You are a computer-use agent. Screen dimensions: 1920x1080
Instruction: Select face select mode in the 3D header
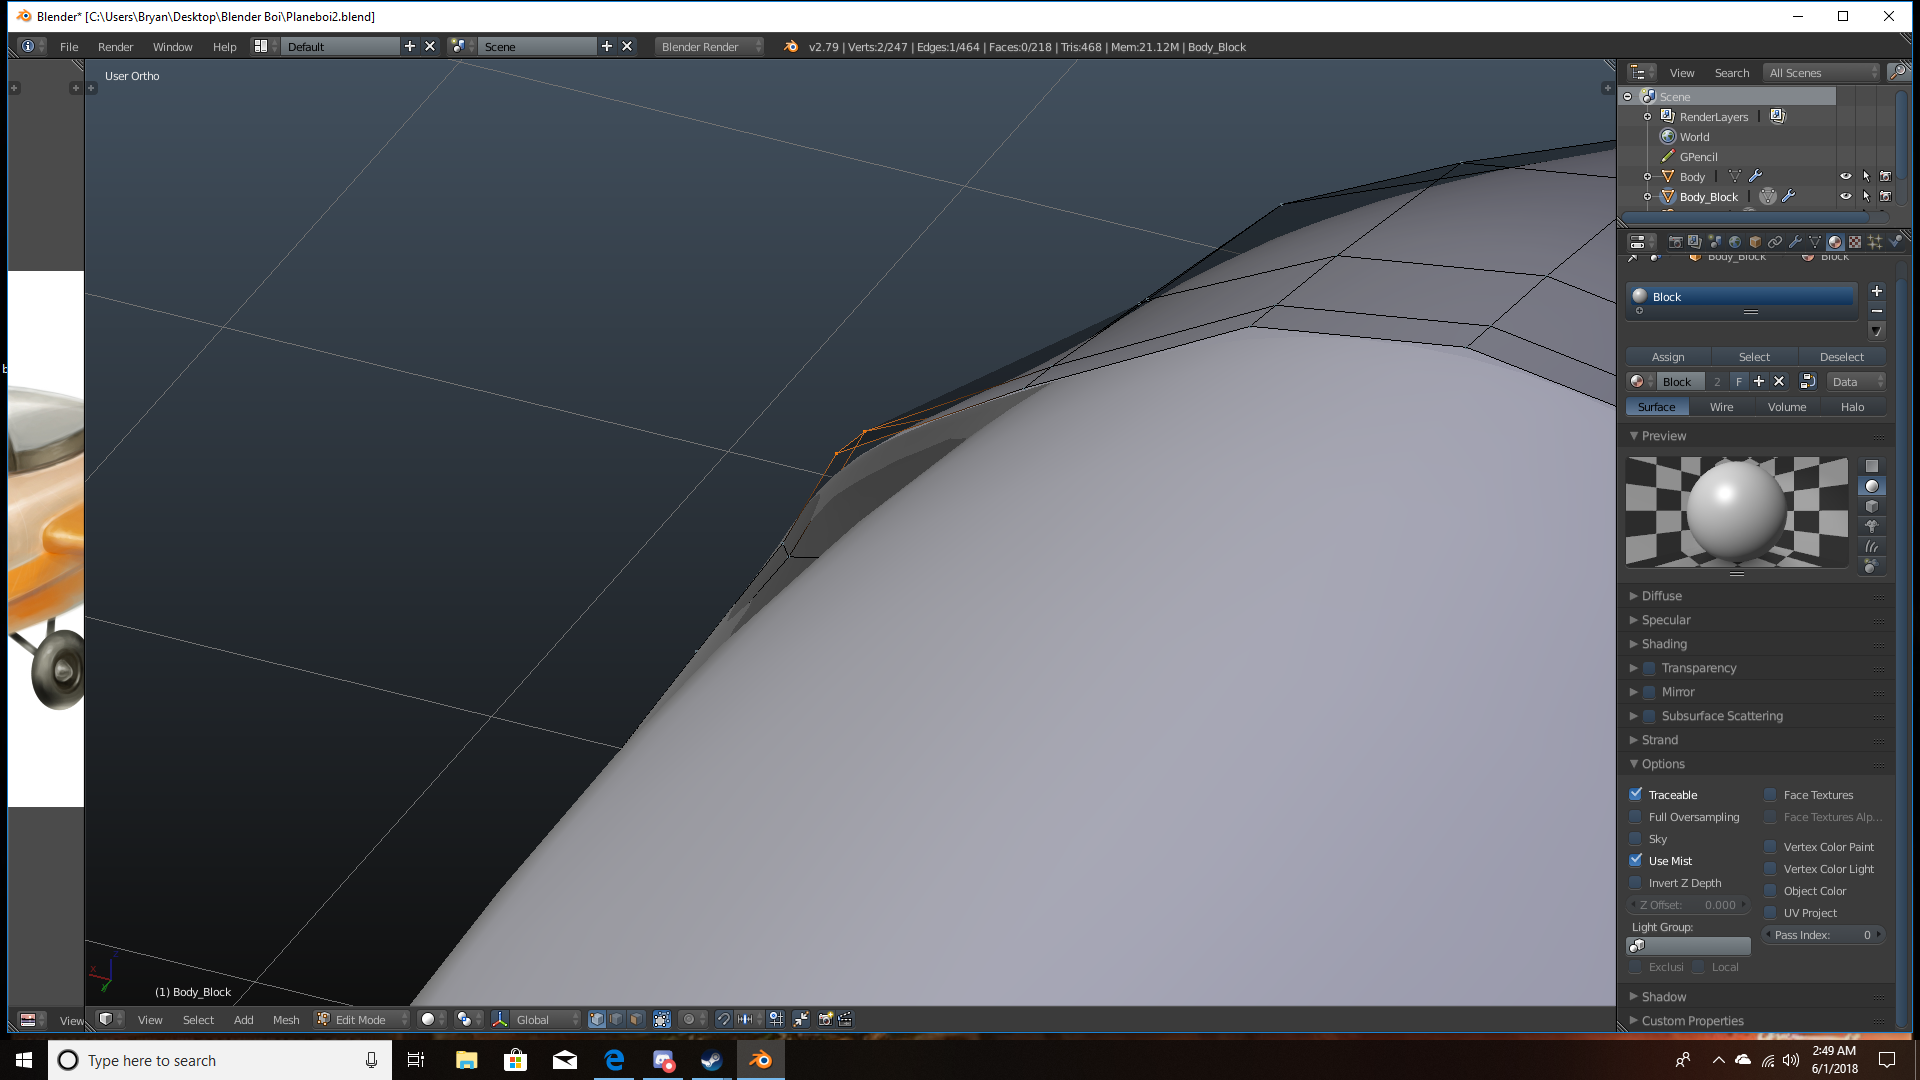[x=636, y=1019]
